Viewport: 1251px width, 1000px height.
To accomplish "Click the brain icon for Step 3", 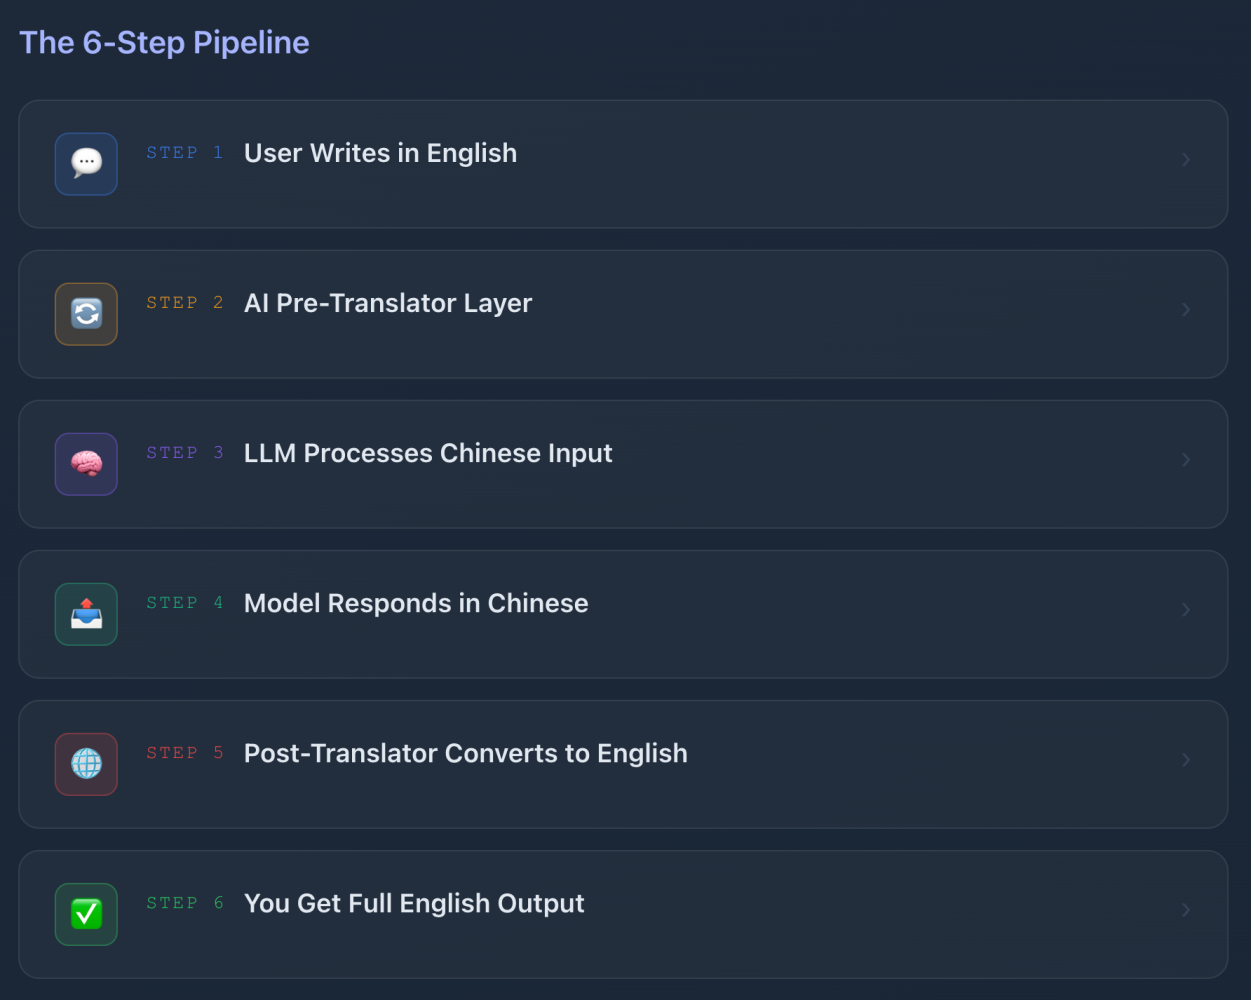I will [x=86, y=464].
